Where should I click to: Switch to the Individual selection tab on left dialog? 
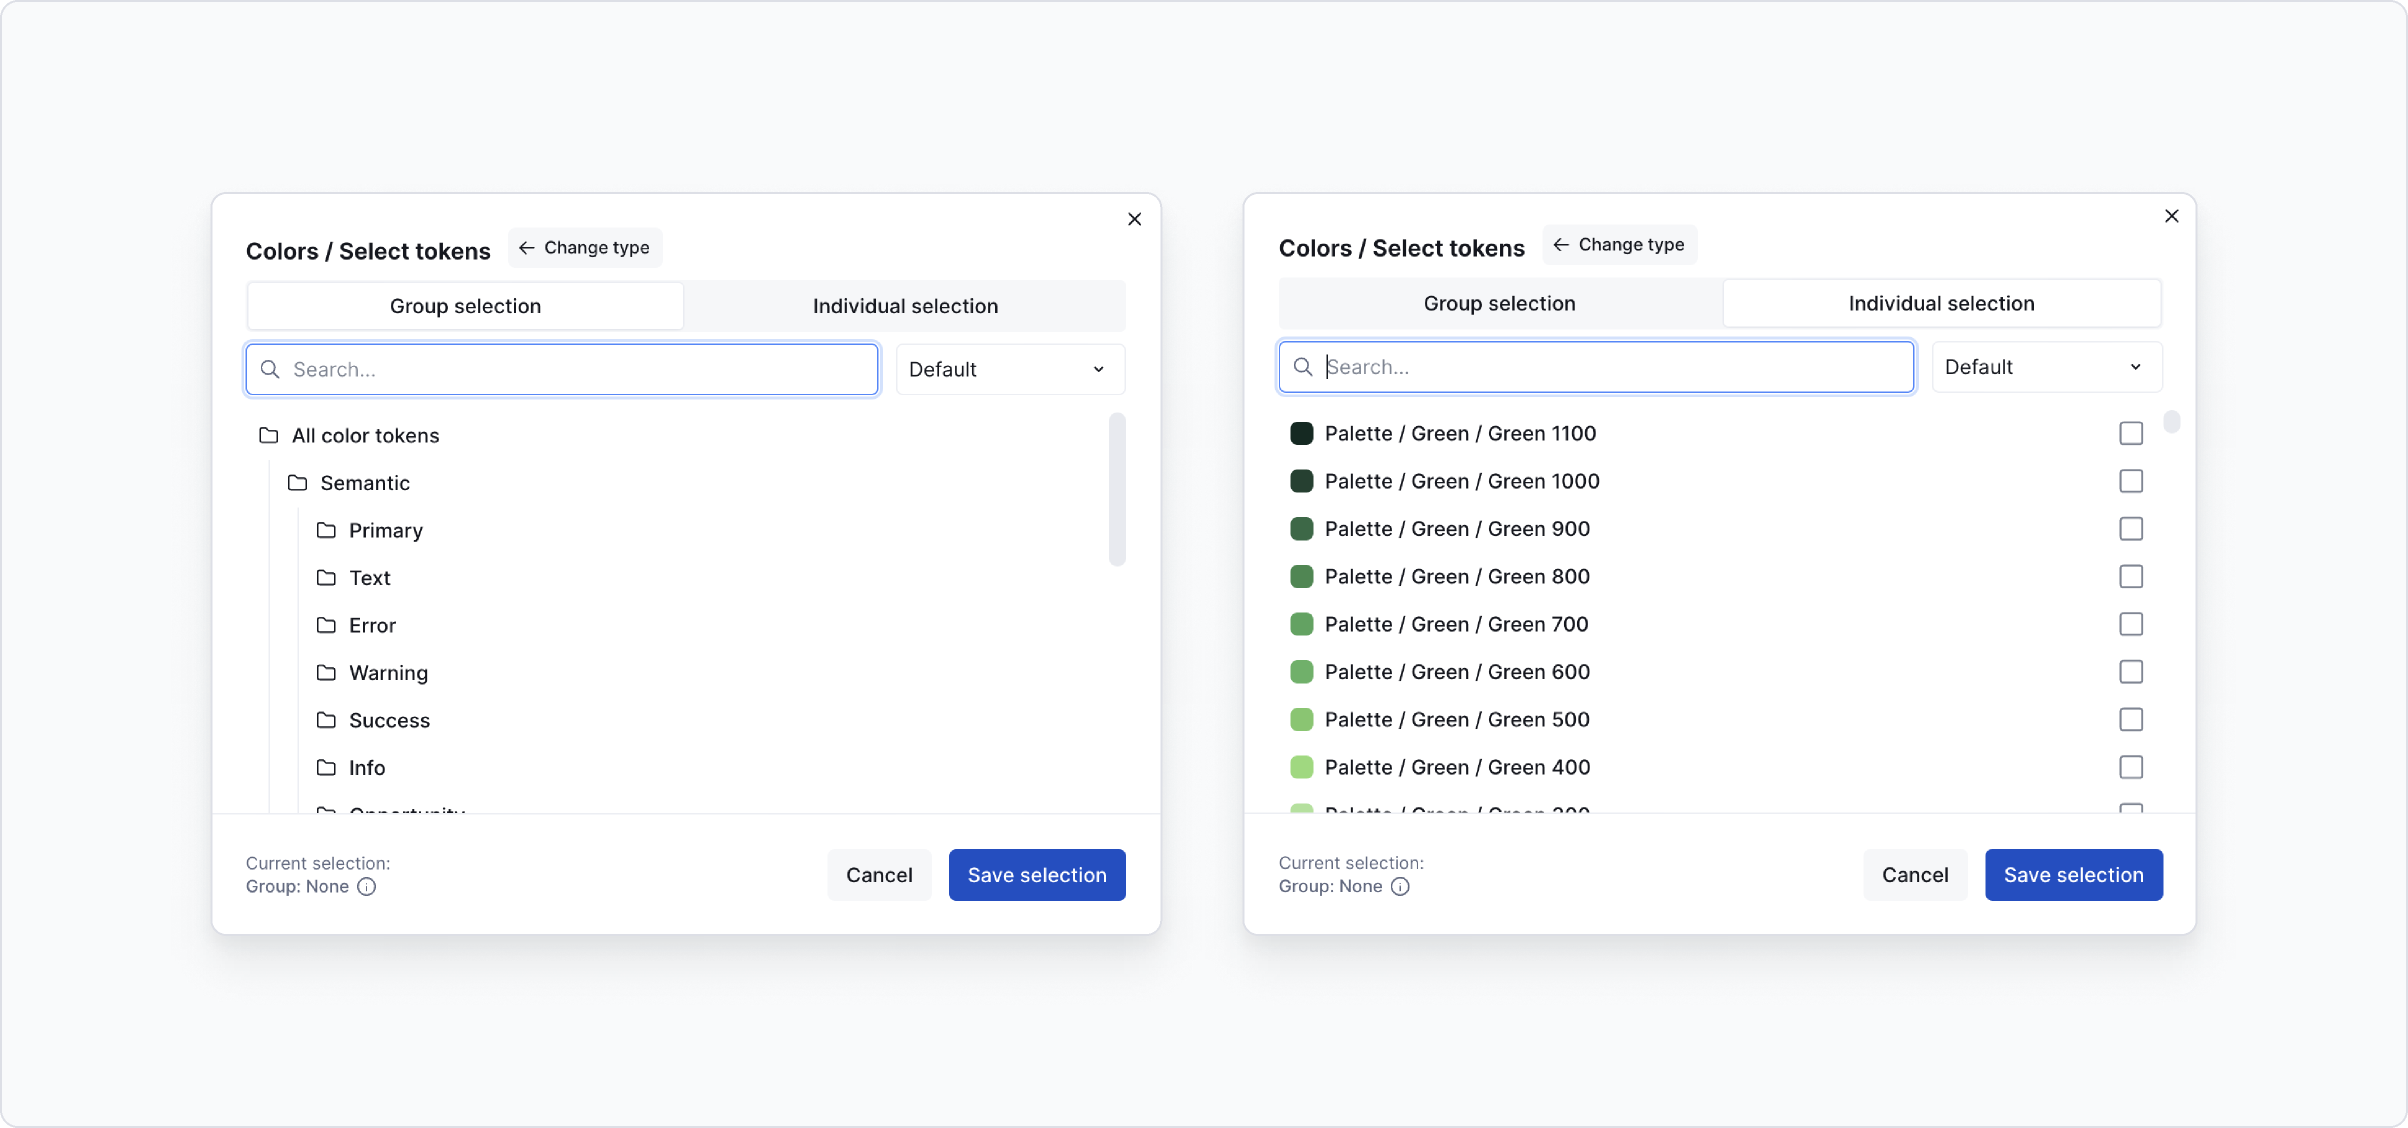pyautogui.click(x=904, y=306)
